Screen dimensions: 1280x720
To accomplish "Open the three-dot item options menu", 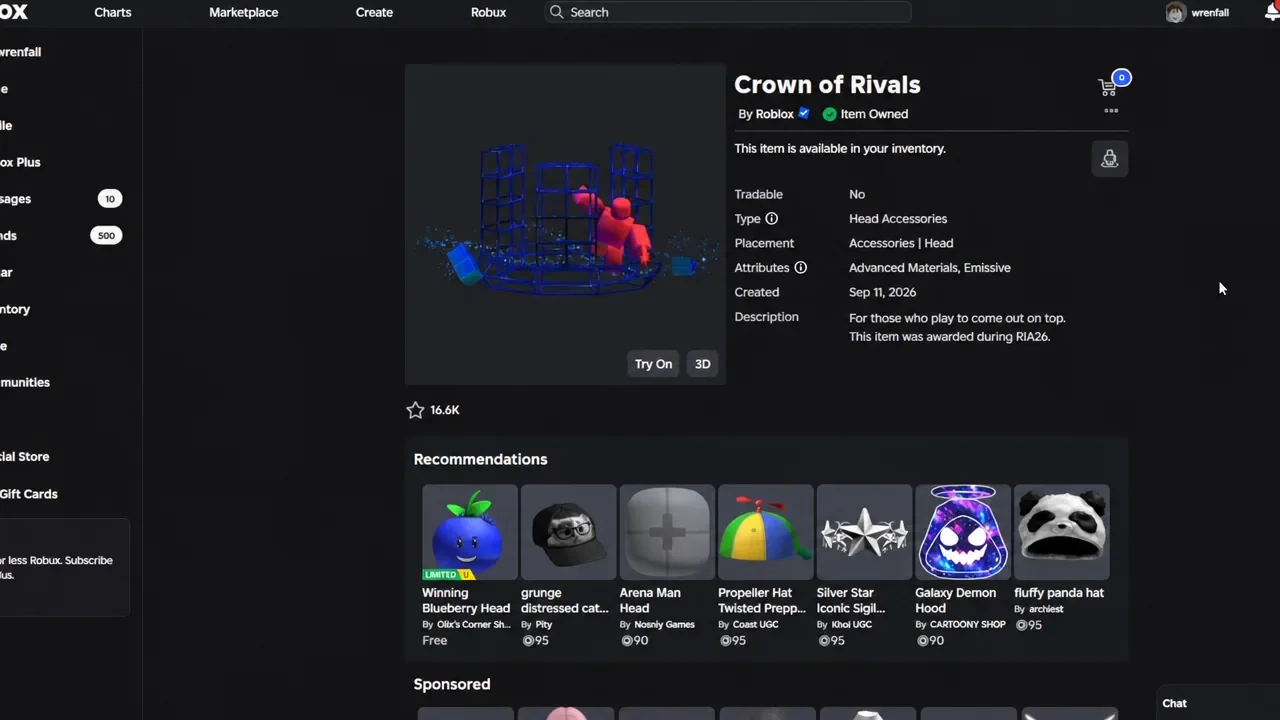I will [1111, 111].
